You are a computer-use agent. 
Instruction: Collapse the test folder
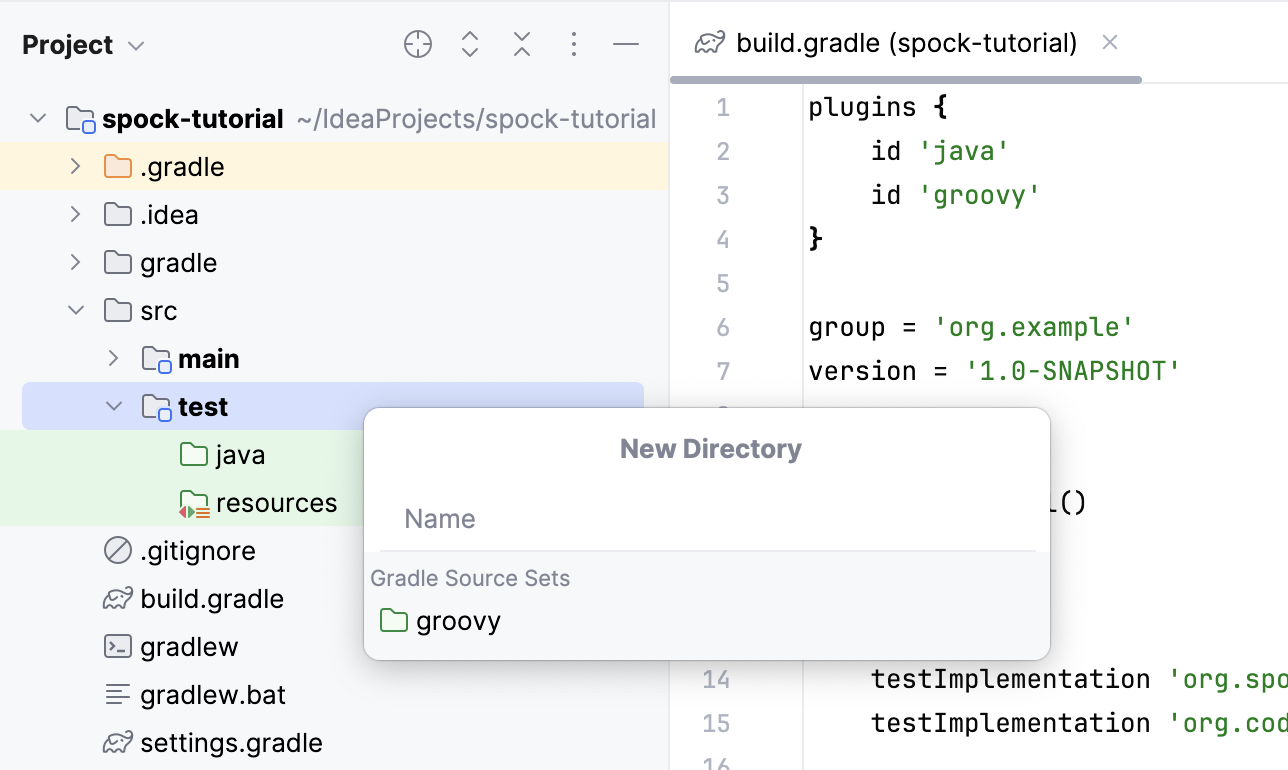coord(112,406)
